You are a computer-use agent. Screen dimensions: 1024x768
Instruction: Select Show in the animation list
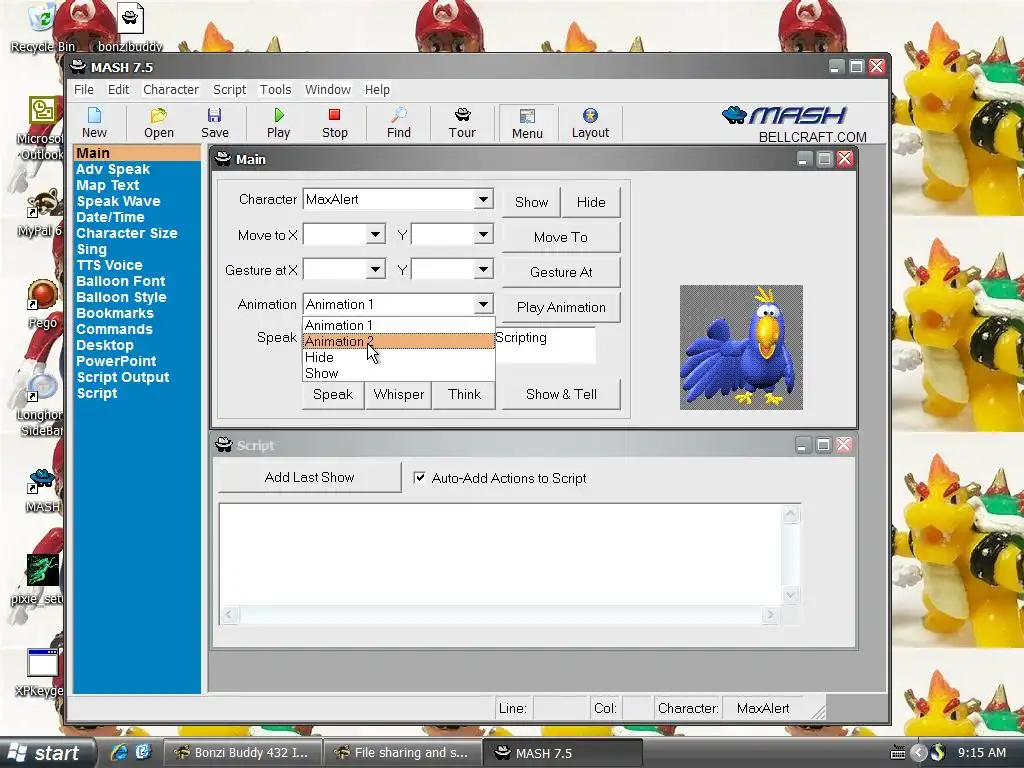398,374
